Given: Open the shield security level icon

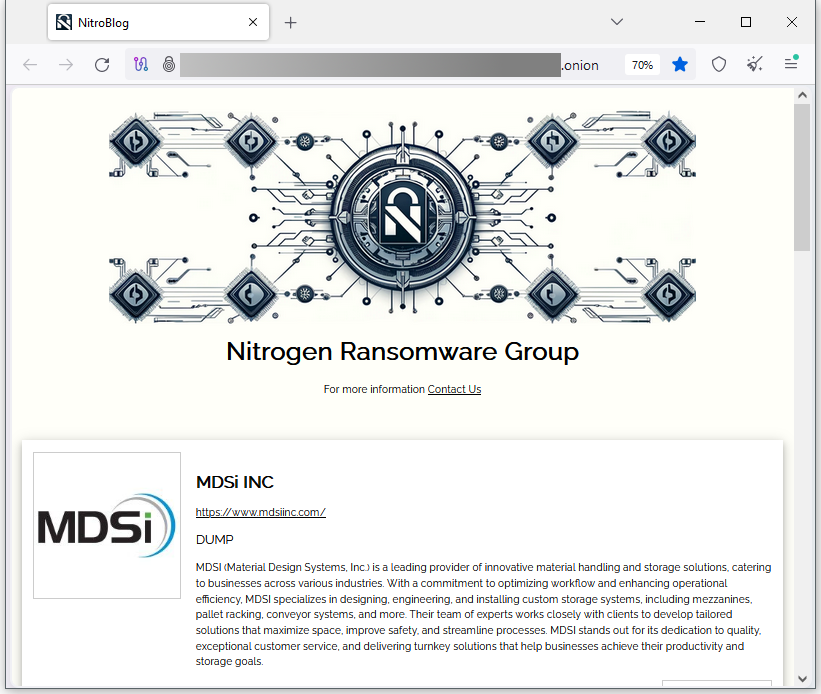Looking at the screenshot, I should tap(719, 64).
